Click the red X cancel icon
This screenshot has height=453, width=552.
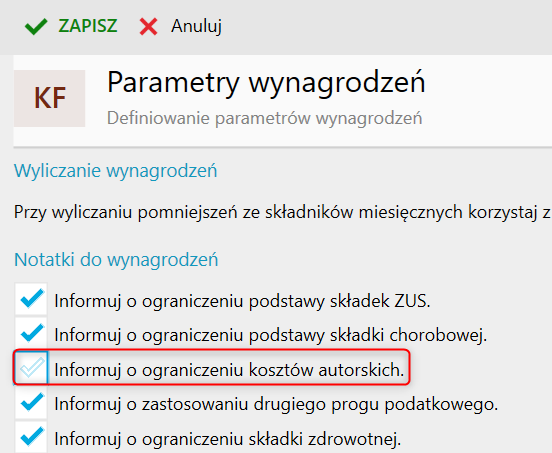pyautogui.click(x=148, y=27)
